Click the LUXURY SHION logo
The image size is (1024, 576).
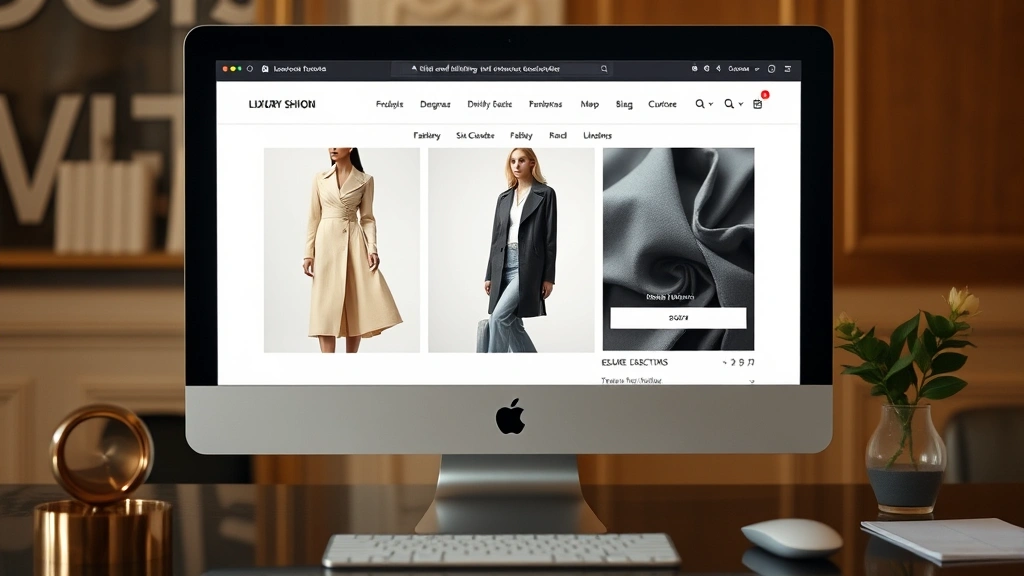(283, 103)
